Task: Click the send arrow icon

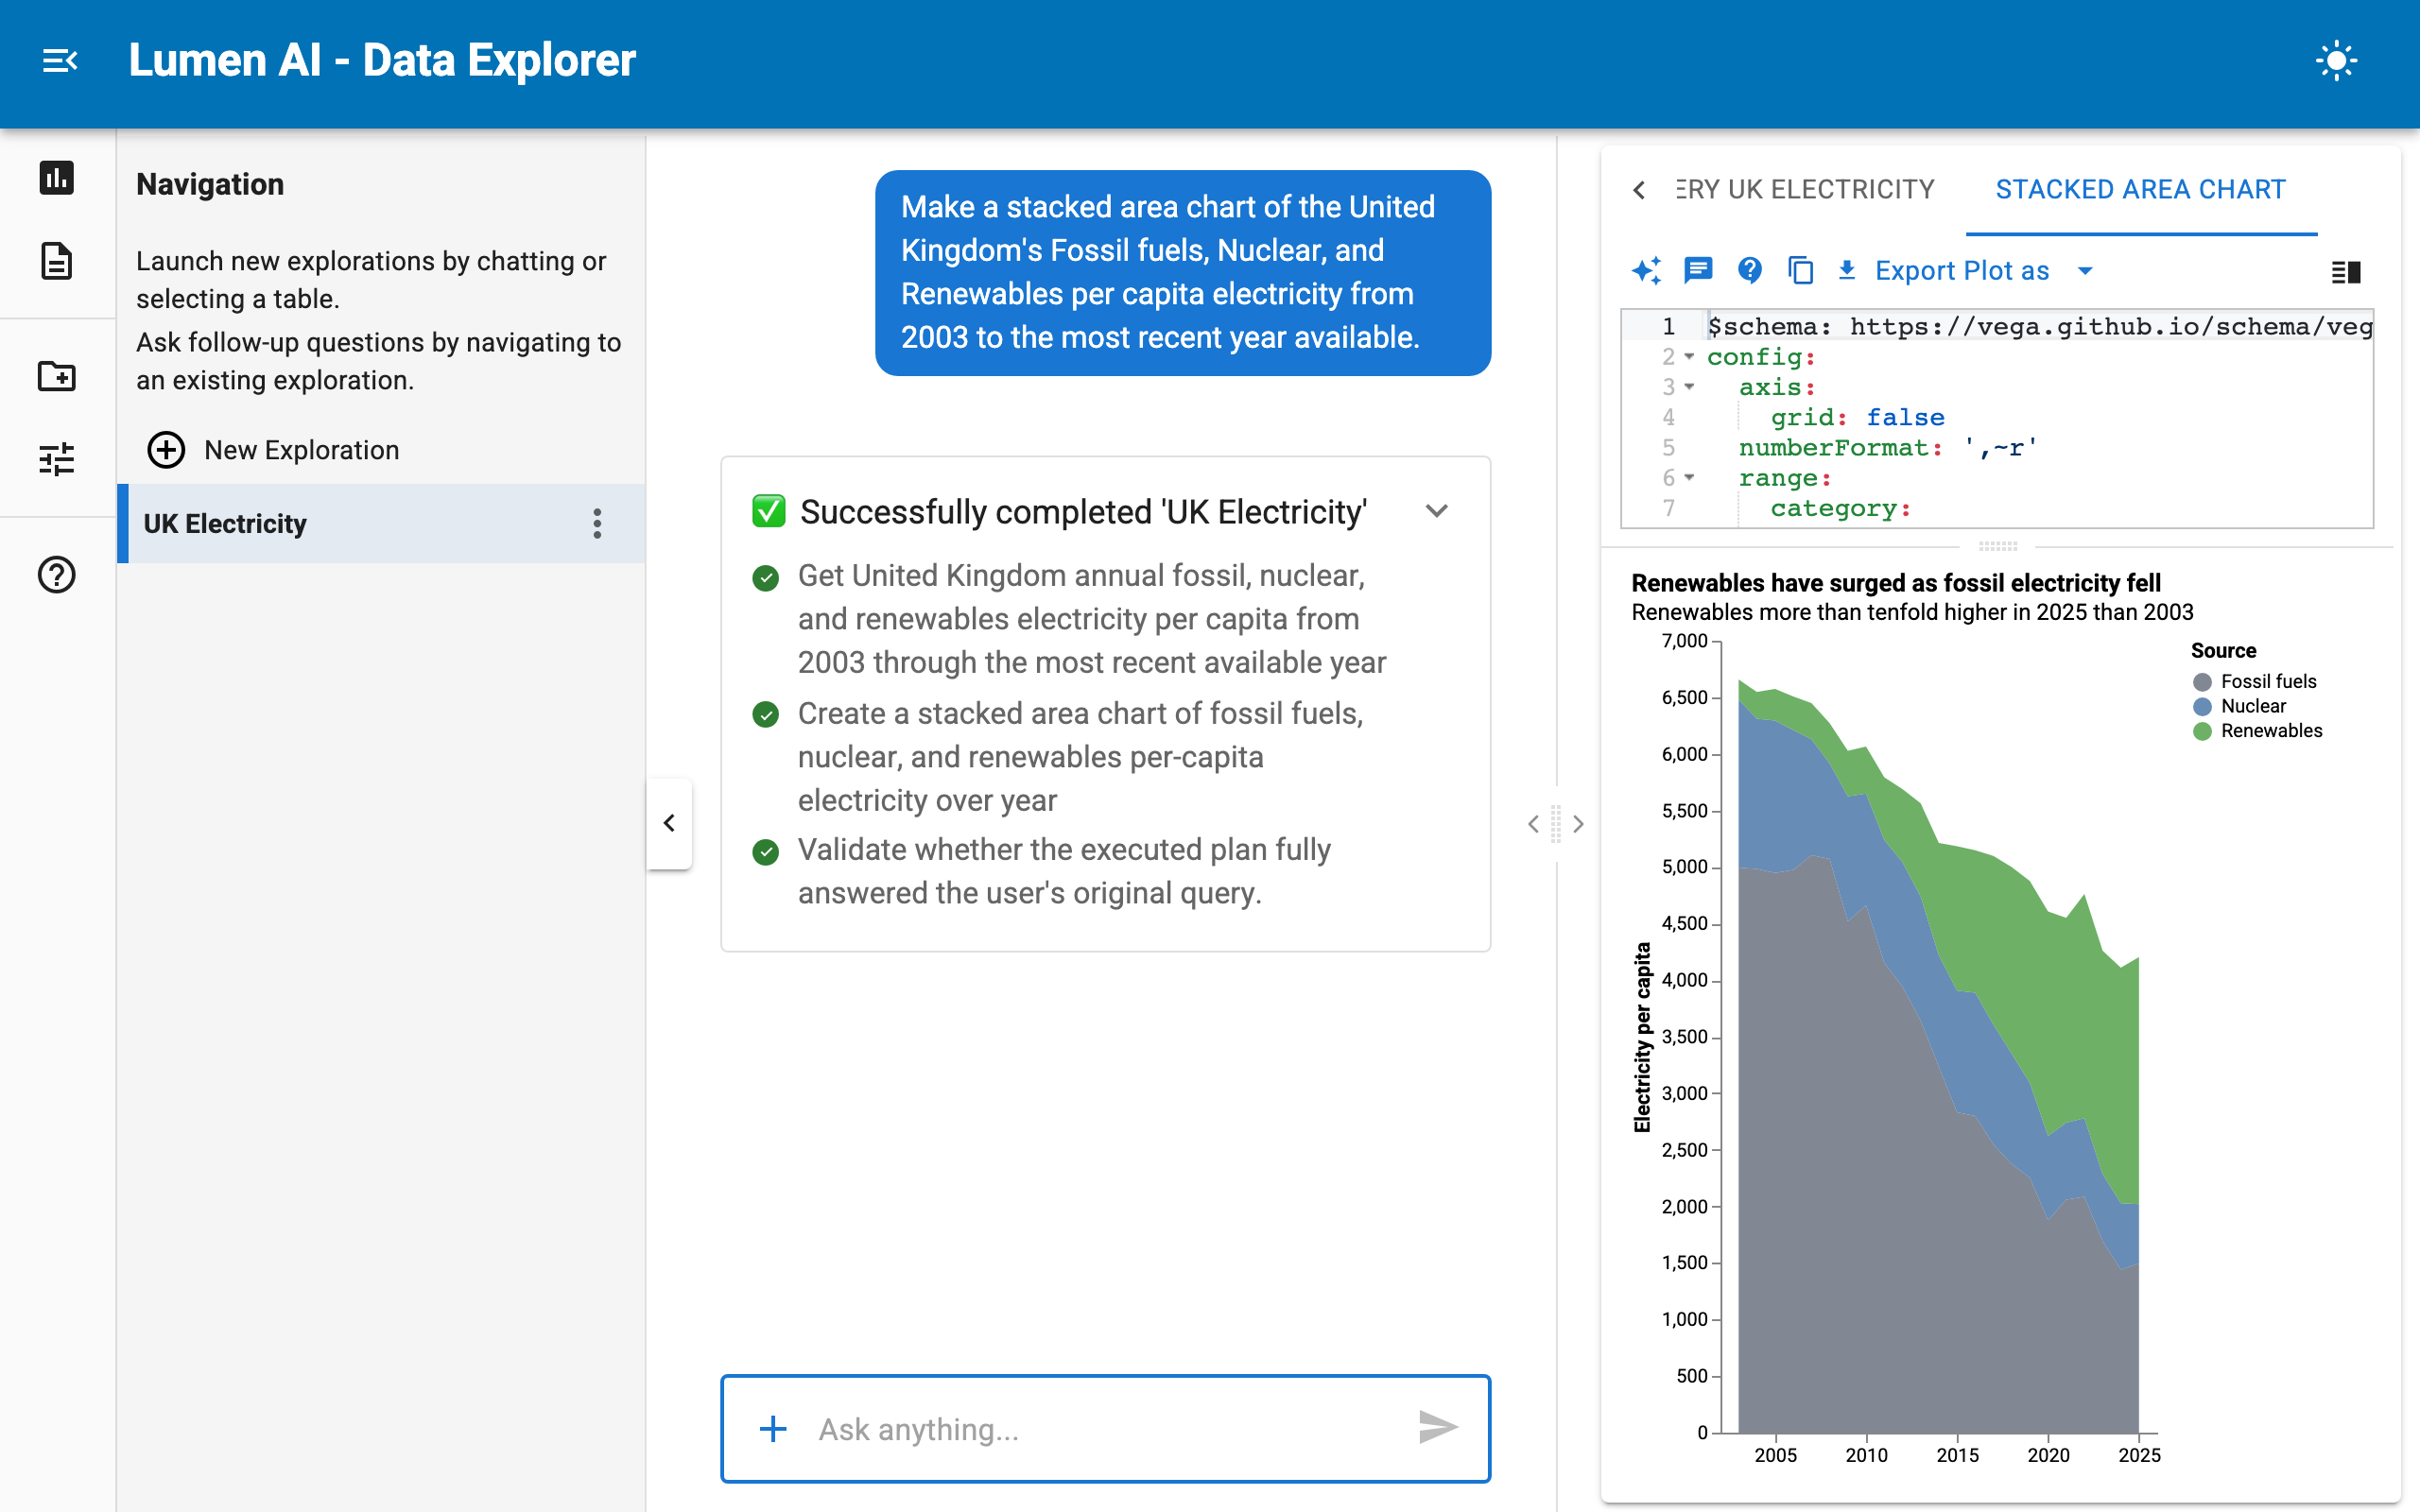Action: pyautogui.click(x=1437, y=1428)
